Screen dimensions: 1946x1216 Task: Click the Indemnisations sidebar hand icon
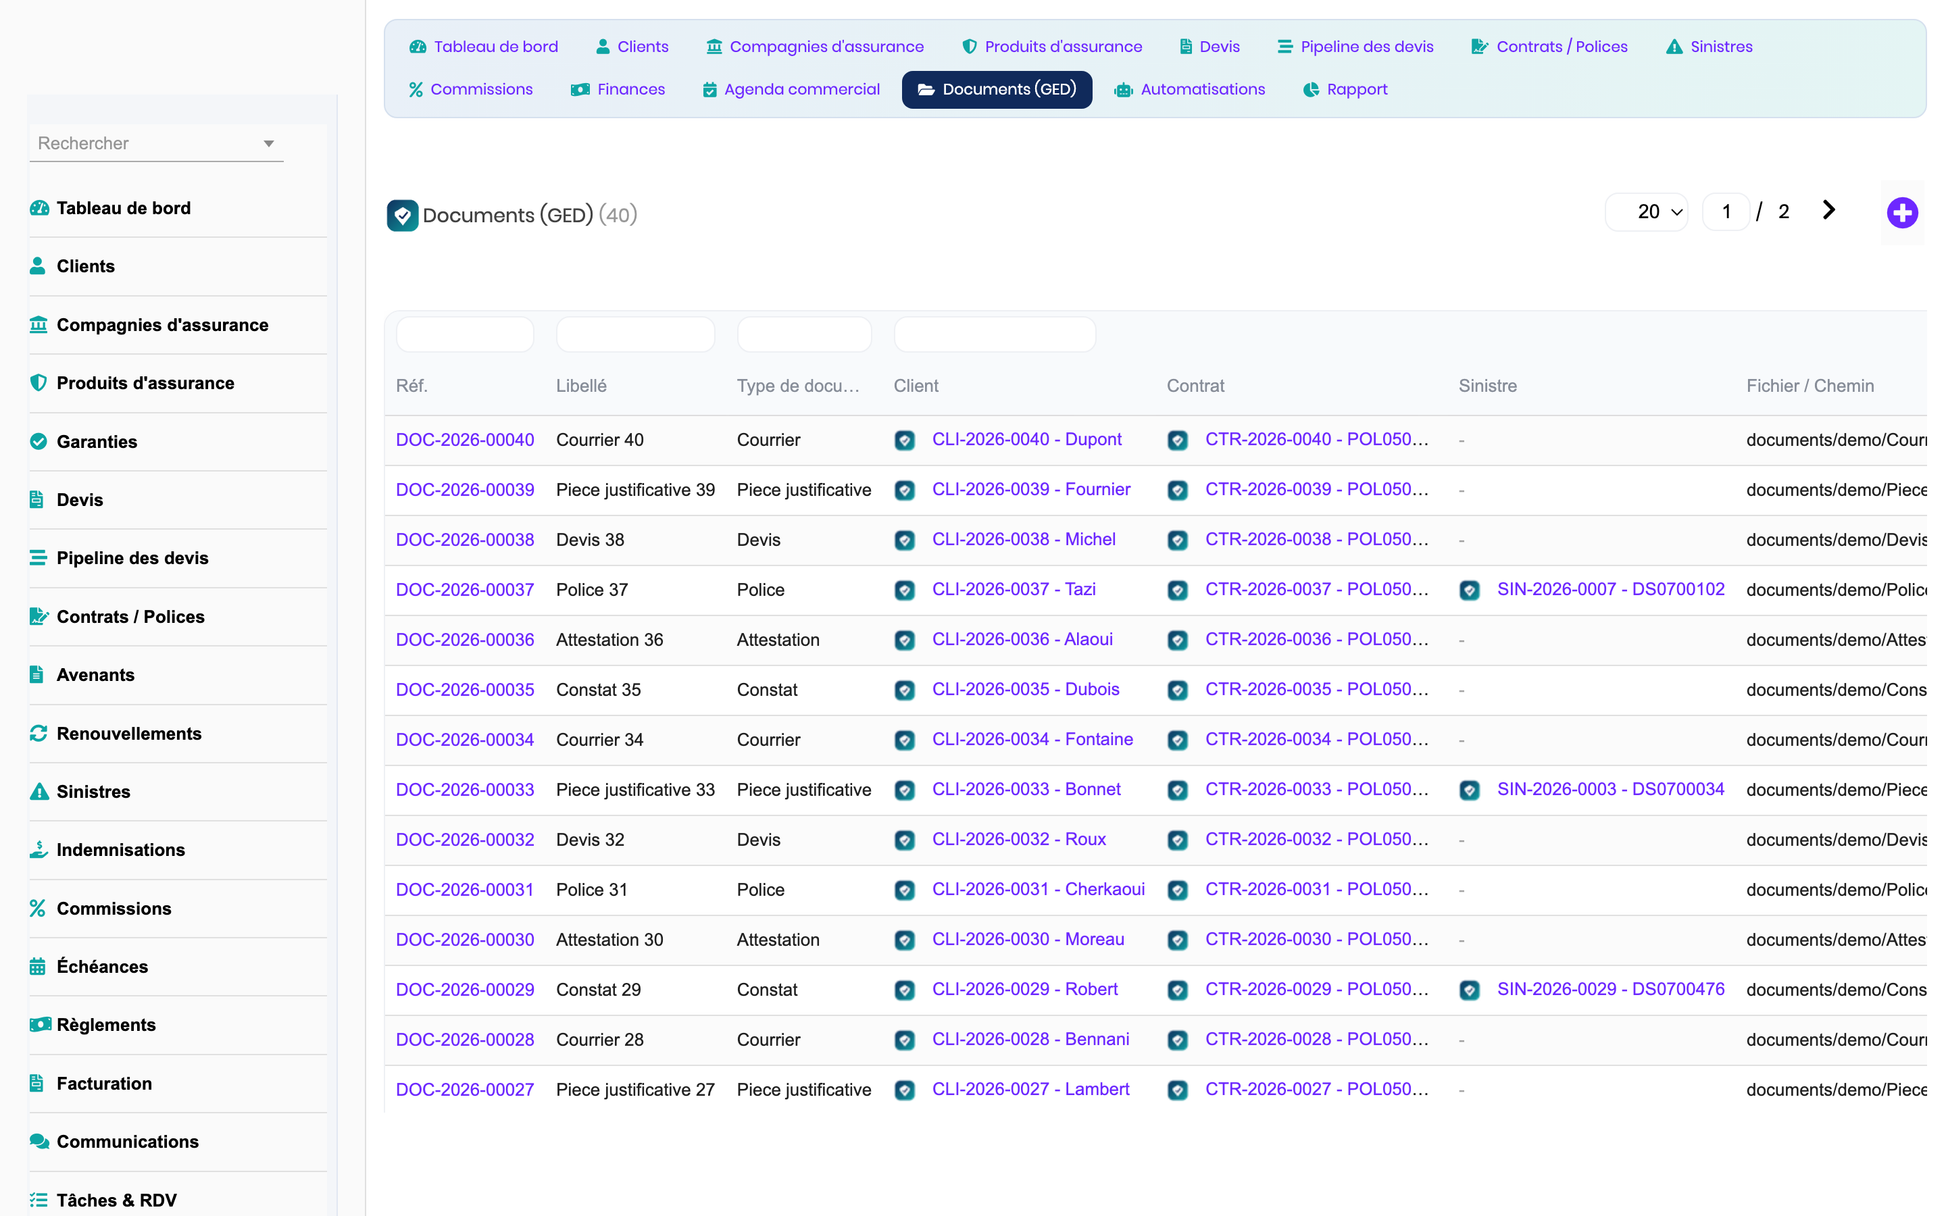click(x=39, y=849)
